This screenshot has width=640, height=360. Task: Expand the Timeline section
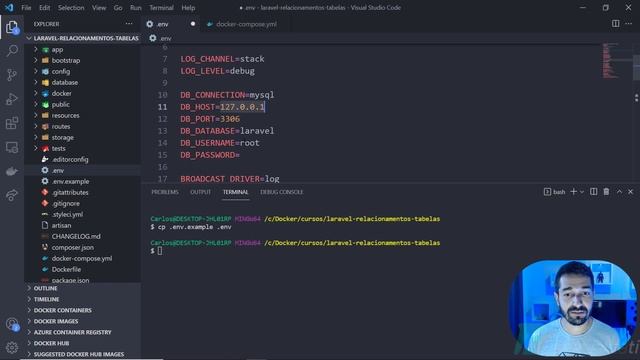pyautogui.click(x=83, y=300)
